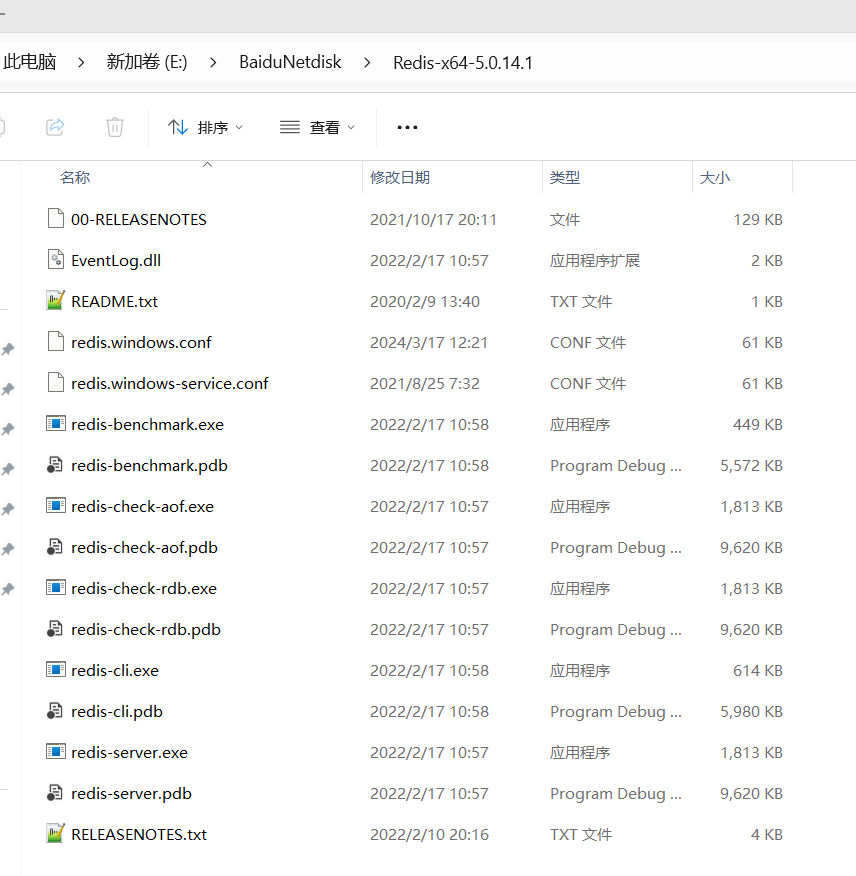The height and width of the screenshot is (876, 856).
Task: Click the size value 449 KB
Action: [x=758, y=425]
